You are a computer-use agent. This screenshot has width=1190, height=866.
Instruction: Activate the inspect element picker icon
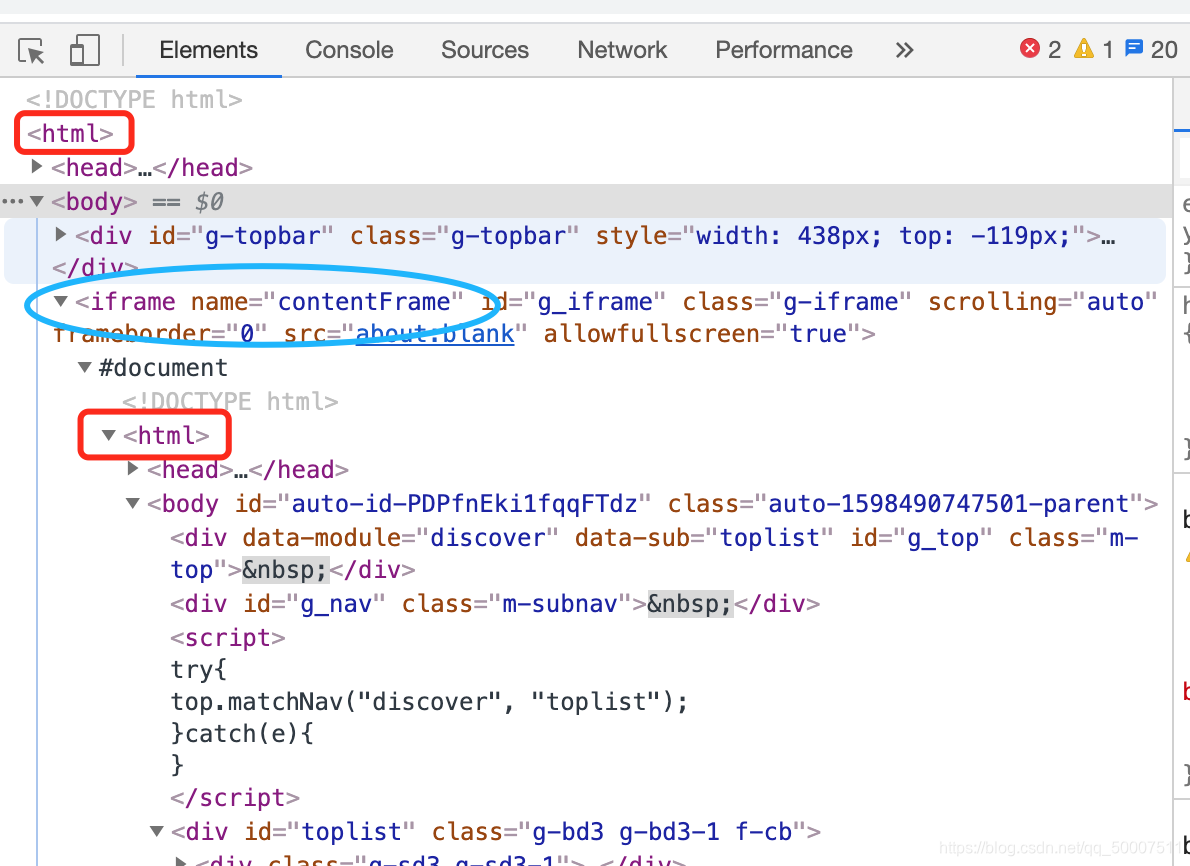(31, 51)
